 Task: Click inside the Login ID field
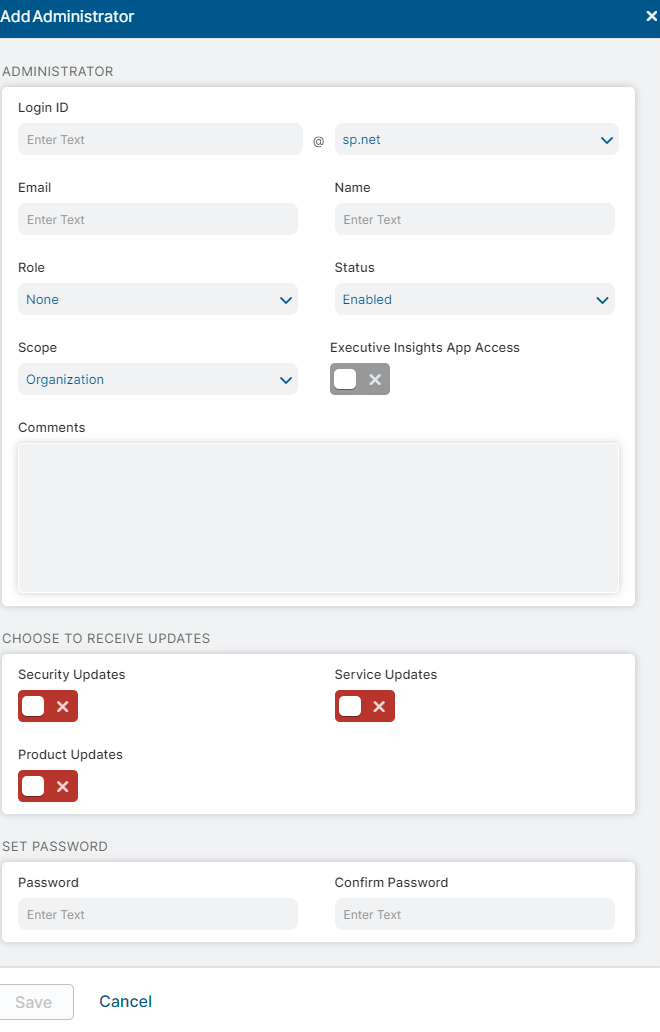tap(160, 139)
